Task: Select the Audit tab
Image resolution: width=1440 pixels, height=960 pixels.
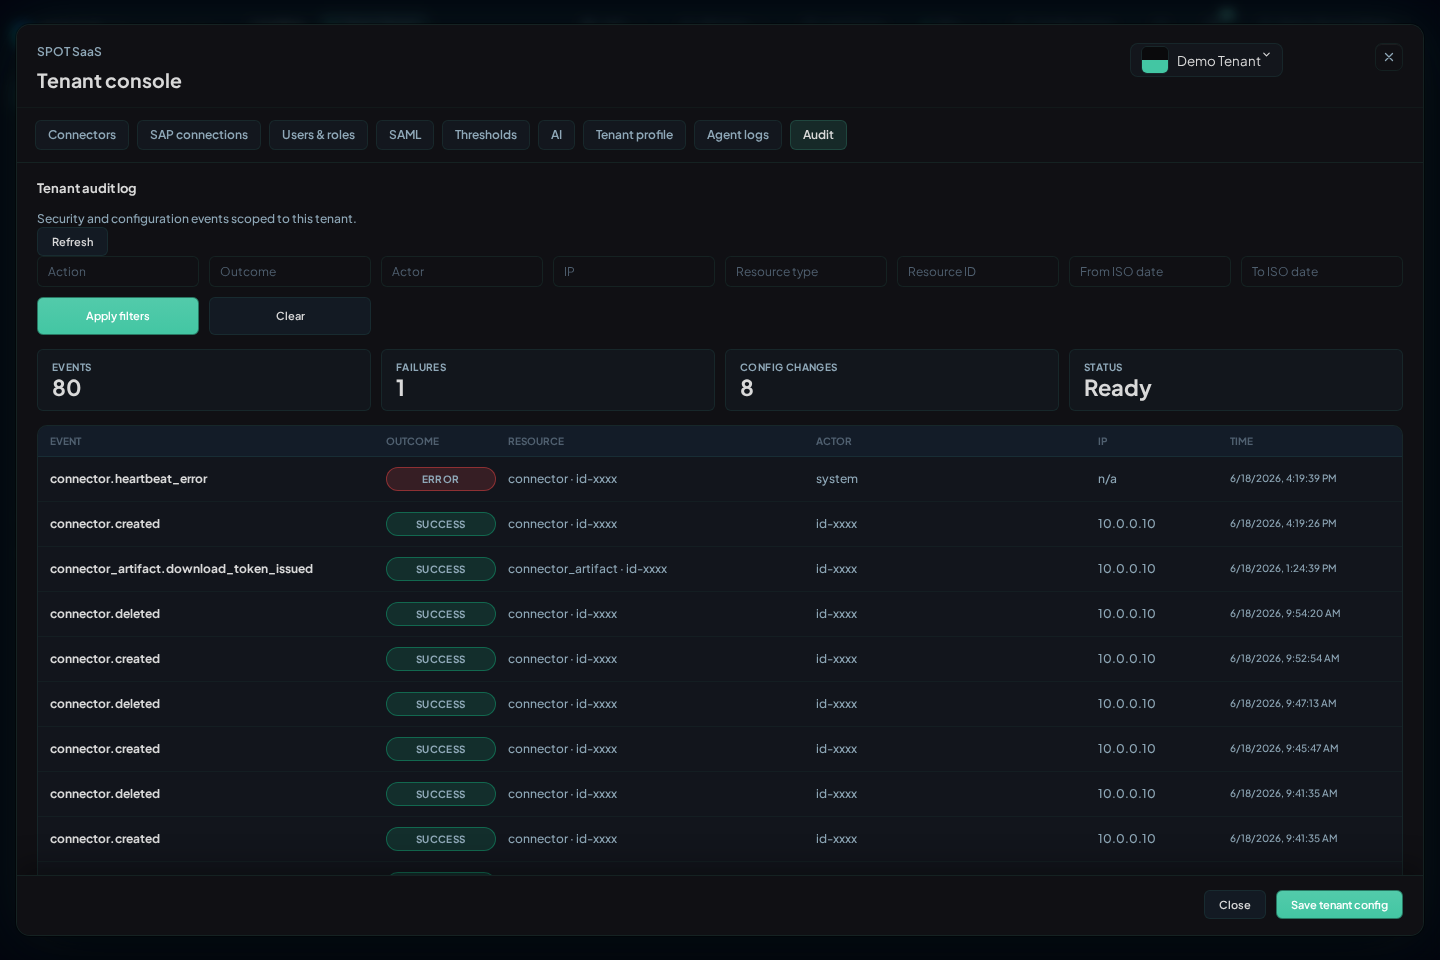Action: (x=818, y=135)
